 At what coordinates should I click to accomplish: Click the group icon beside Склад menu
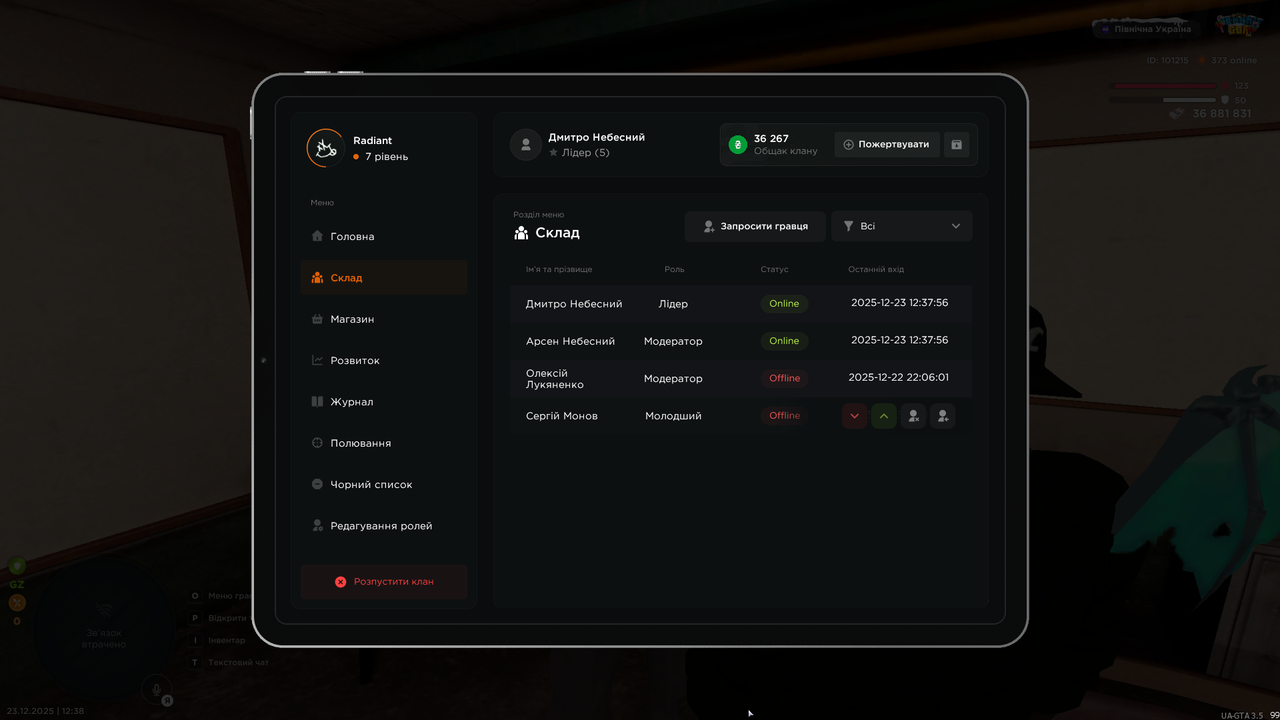pos(318,278)
